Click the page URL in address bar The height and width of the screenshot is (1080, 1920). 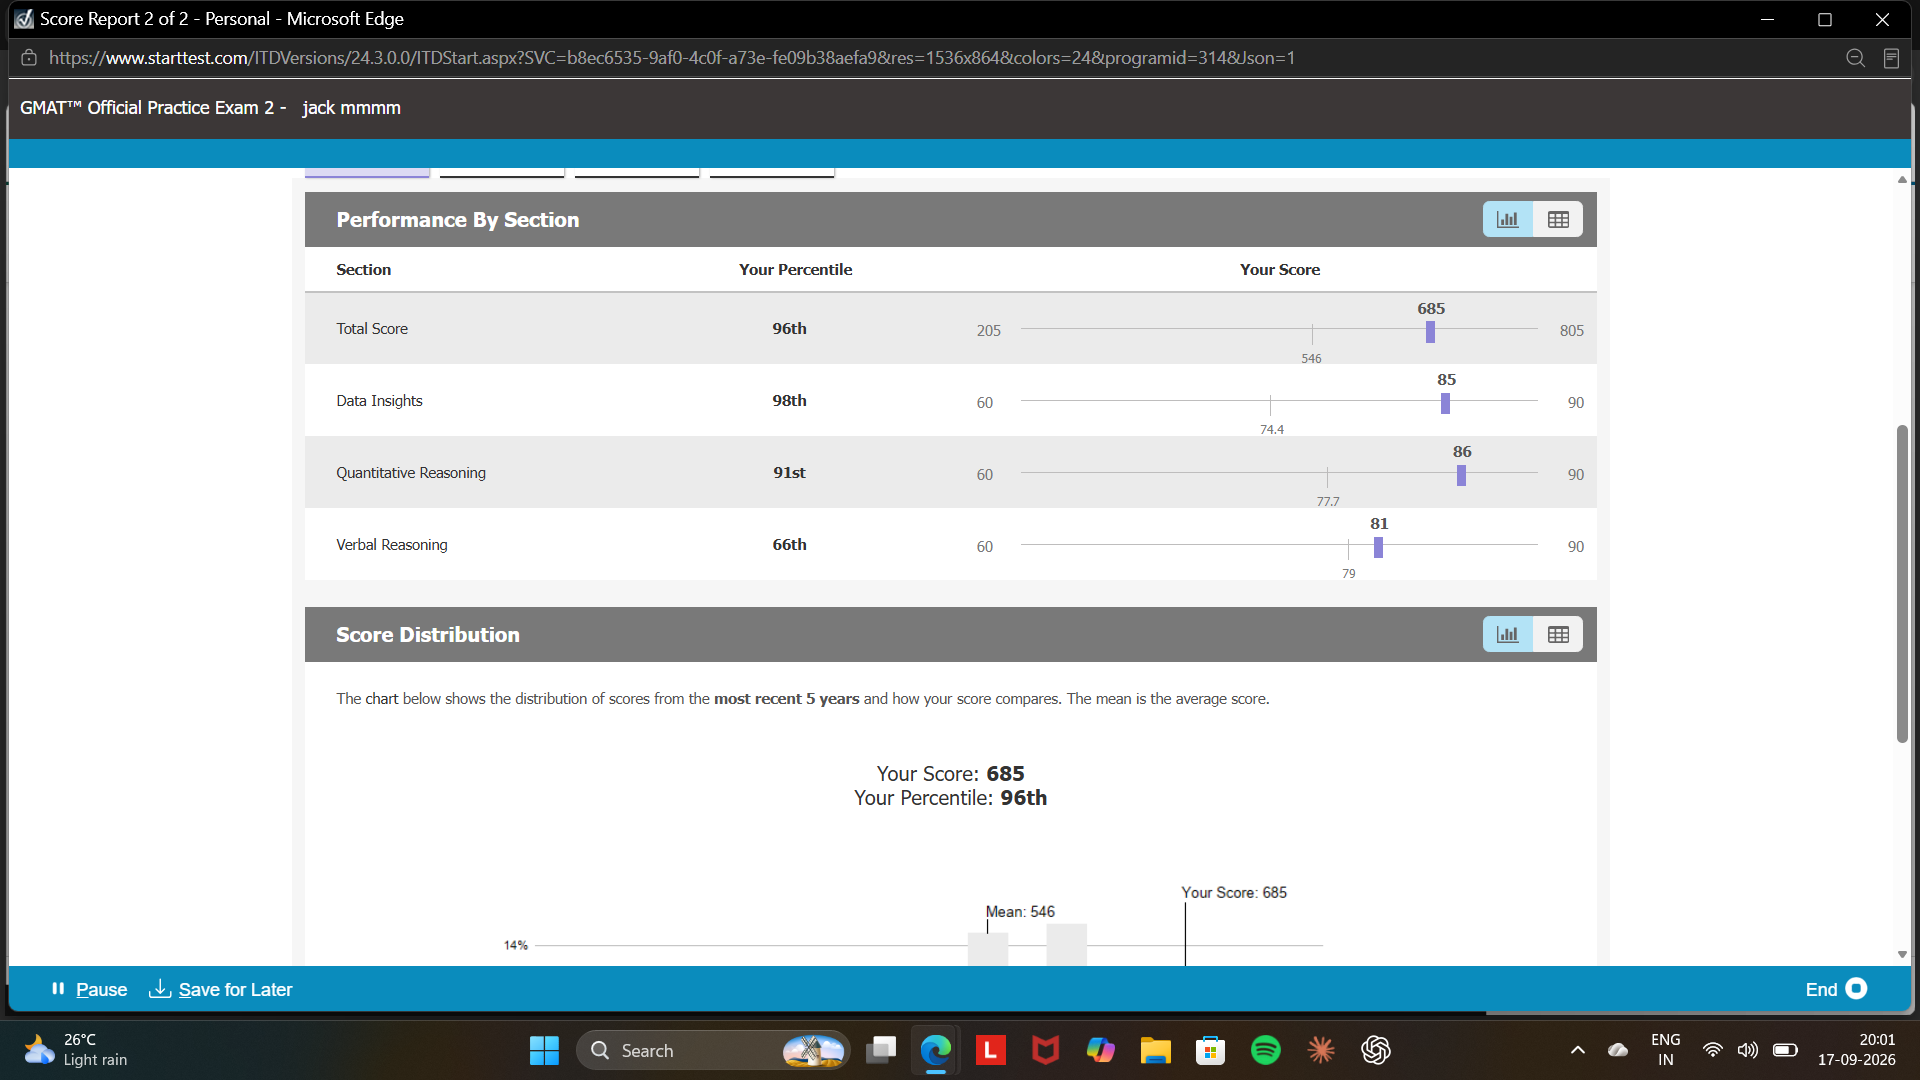pos(672,58)
